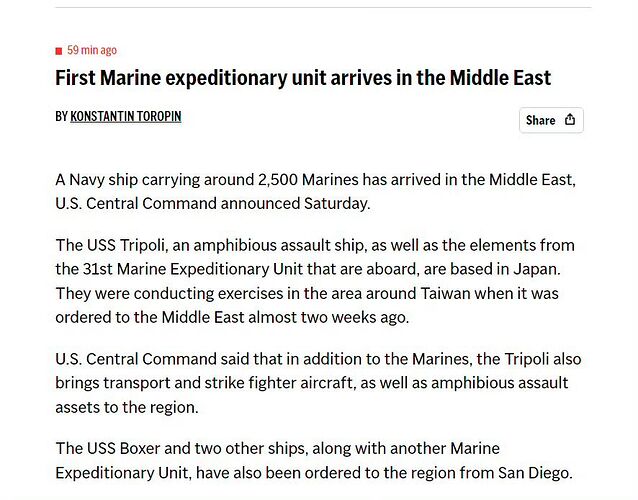Click the red square live indicator
The height and width of the screenshot is (500, 638).
click(59, 51)
